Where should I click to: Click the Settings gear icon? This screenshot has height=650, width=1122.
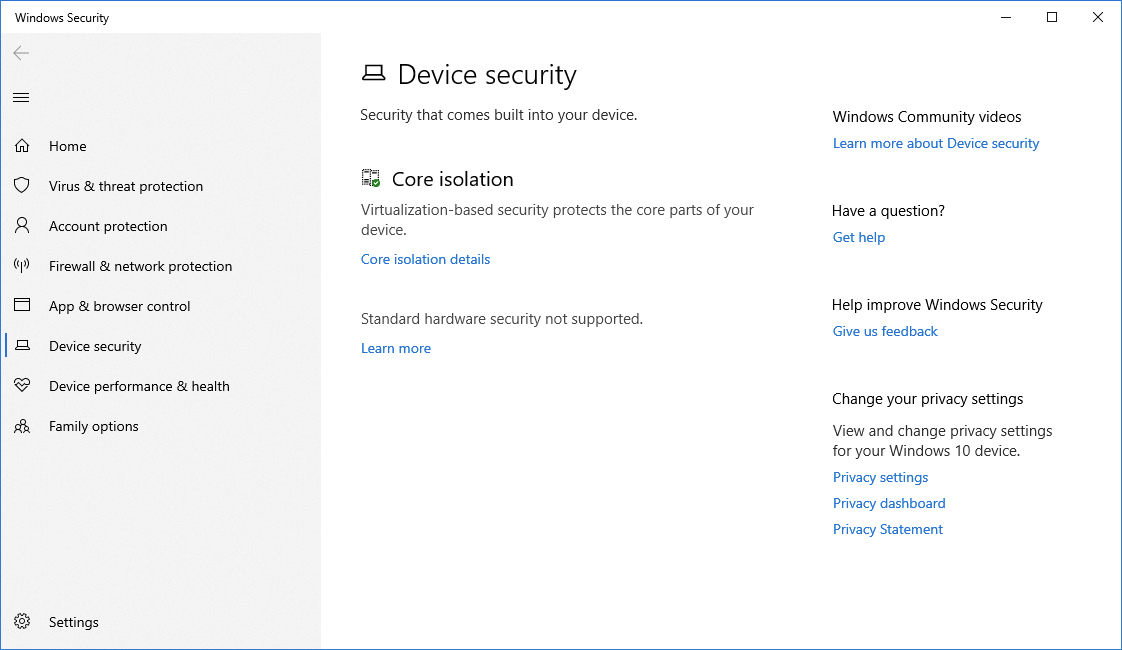(x=22, y=621)
